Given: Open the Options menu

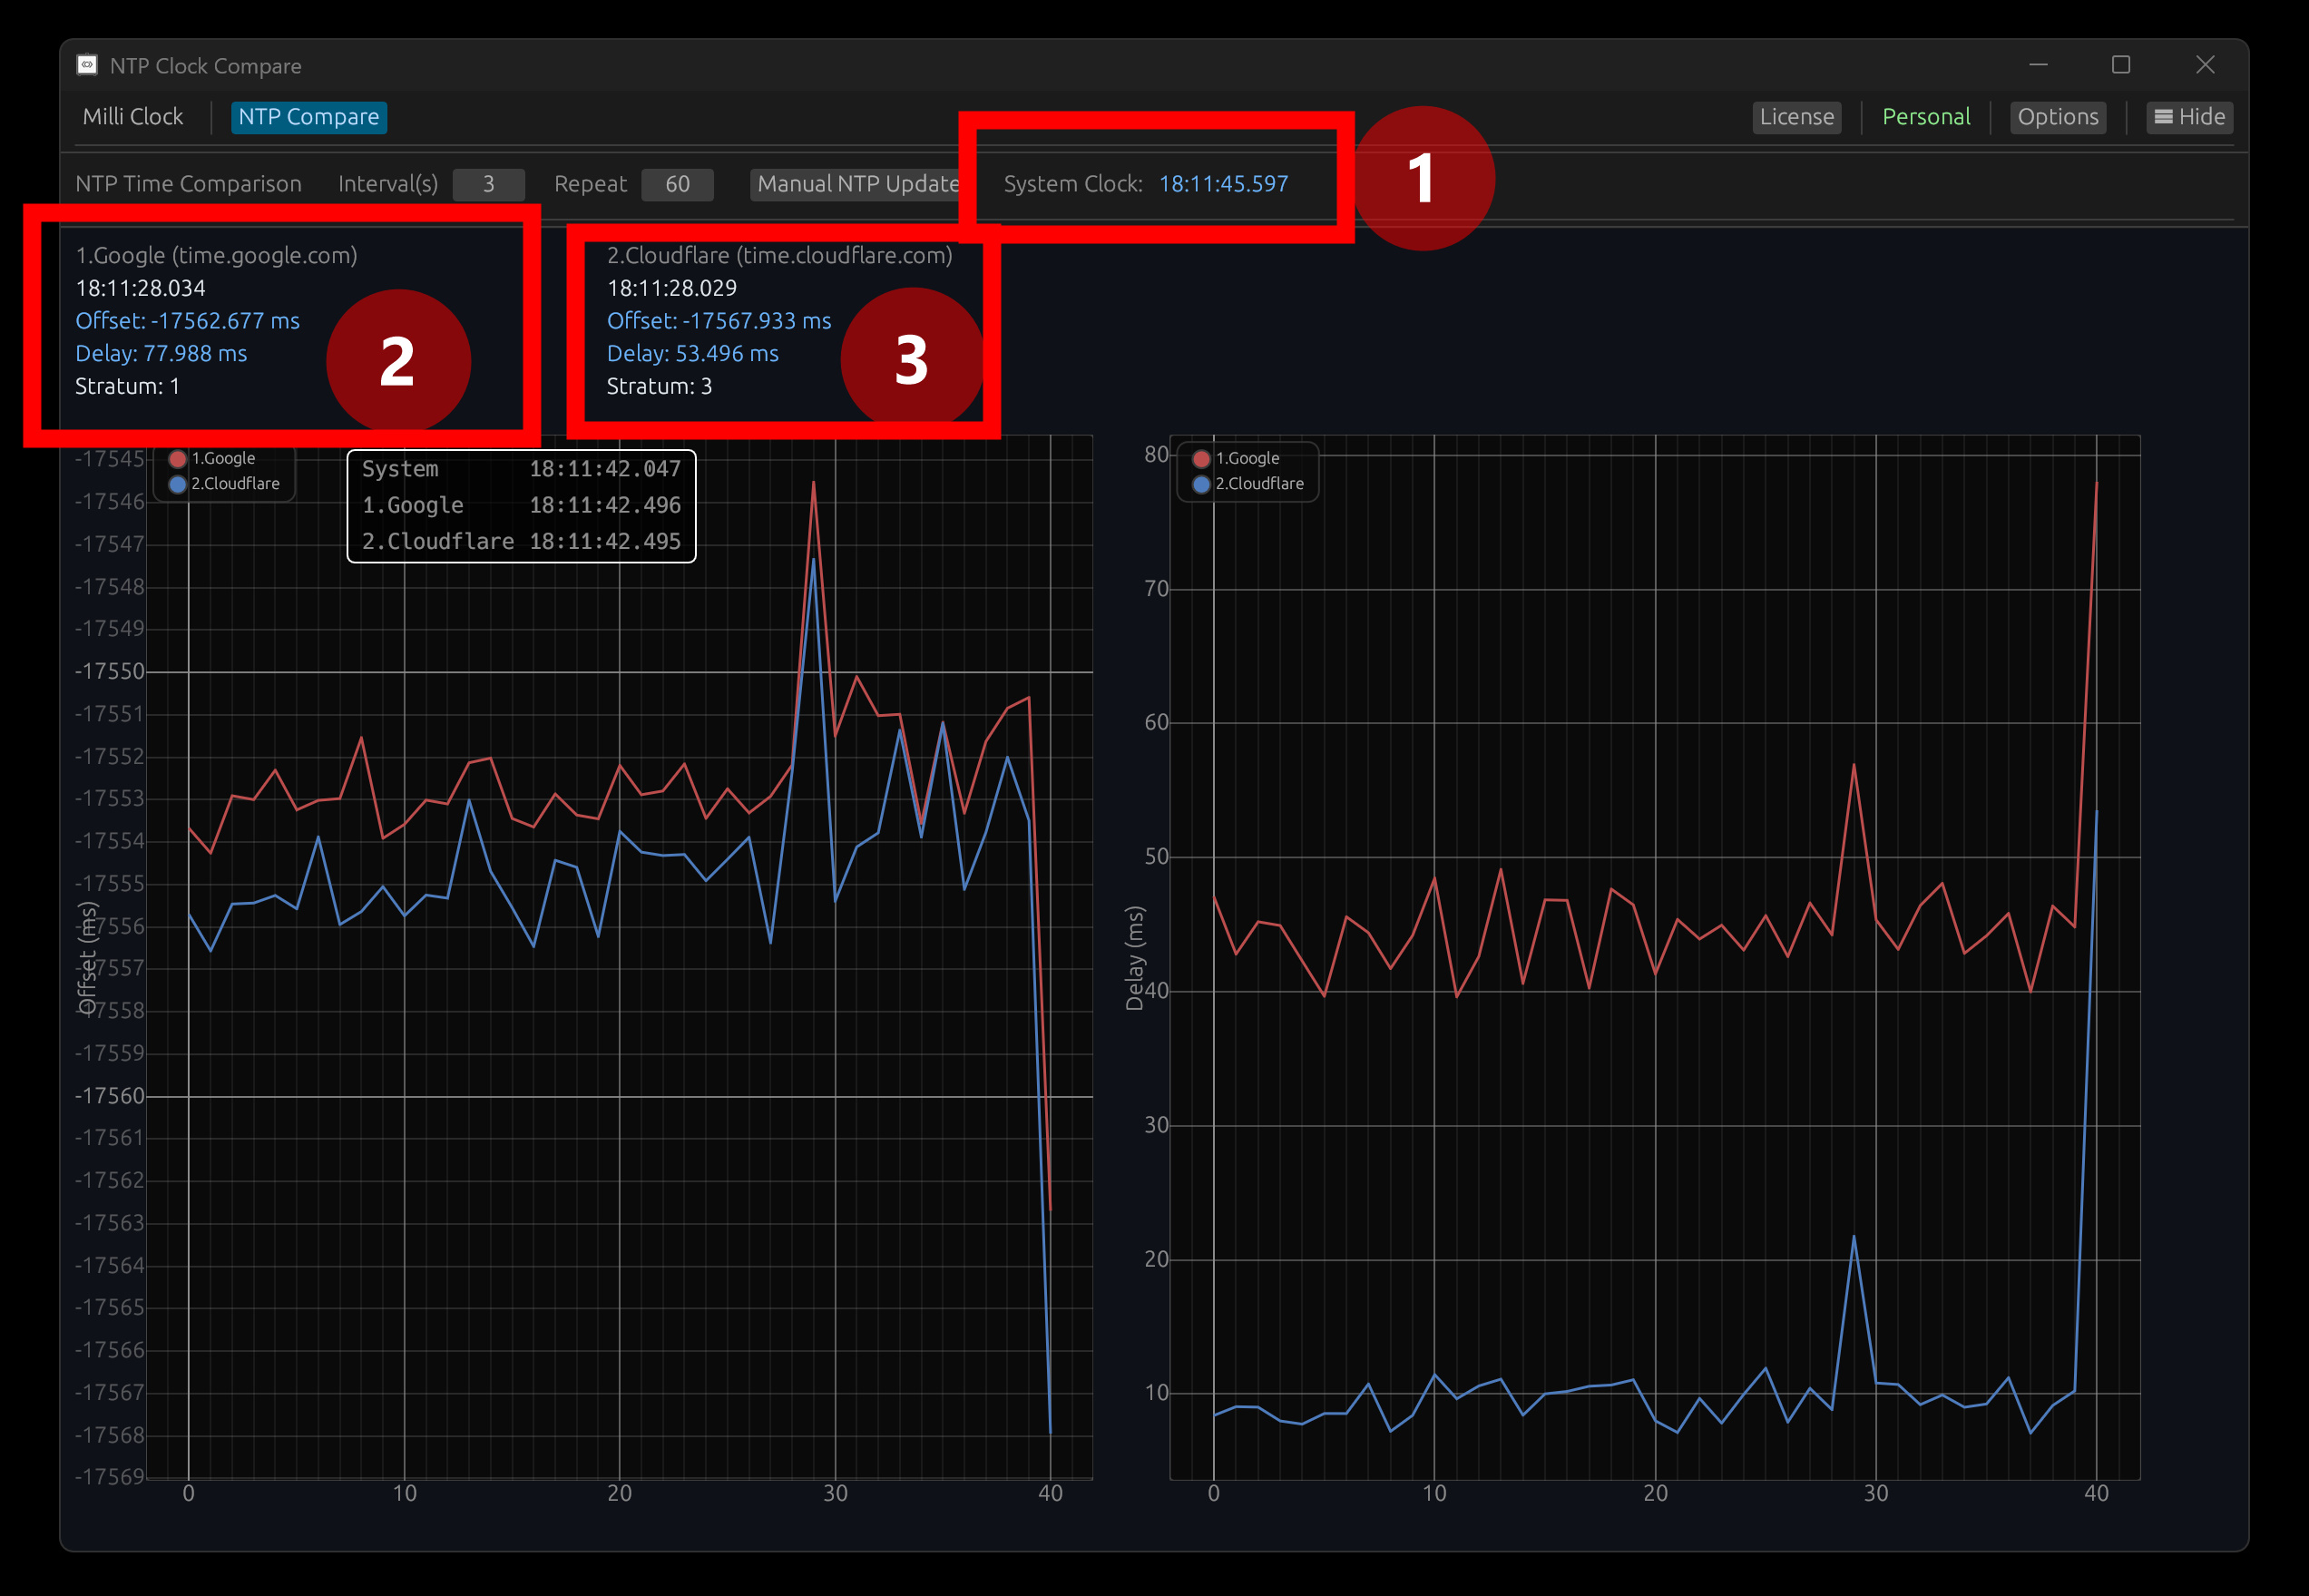Looking at the screenshot, I should tap(2057, 117).
